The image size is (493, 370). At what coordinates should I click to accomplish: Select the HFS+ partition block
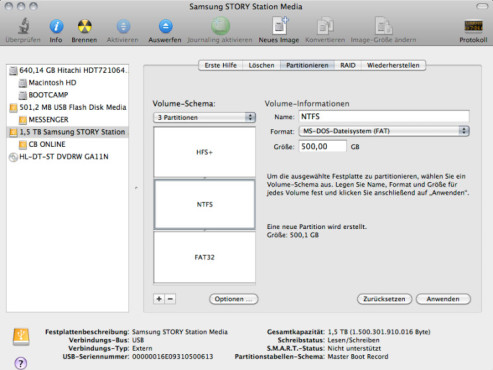pyautogui.click(x=204, y=152)
